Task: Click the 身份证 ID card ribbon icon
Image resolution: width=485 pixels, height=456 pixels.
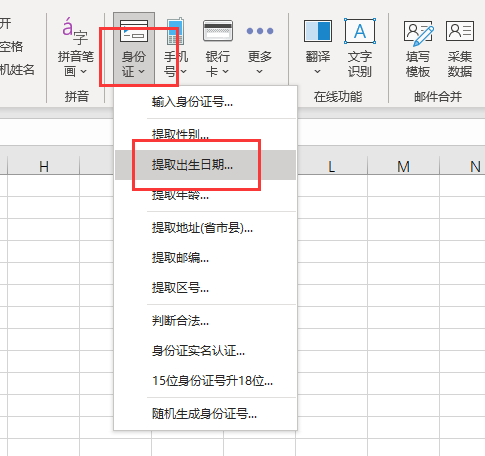Action: coord(134,31)
